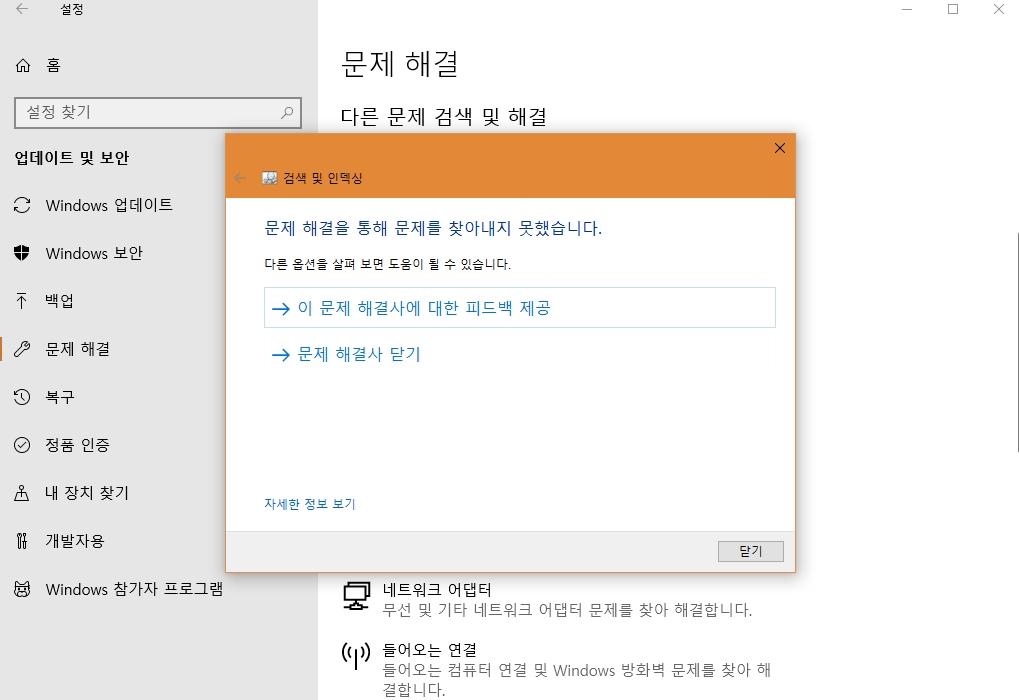Select 들어오는 연결 troubleshooter title

[x=430, y=649]
